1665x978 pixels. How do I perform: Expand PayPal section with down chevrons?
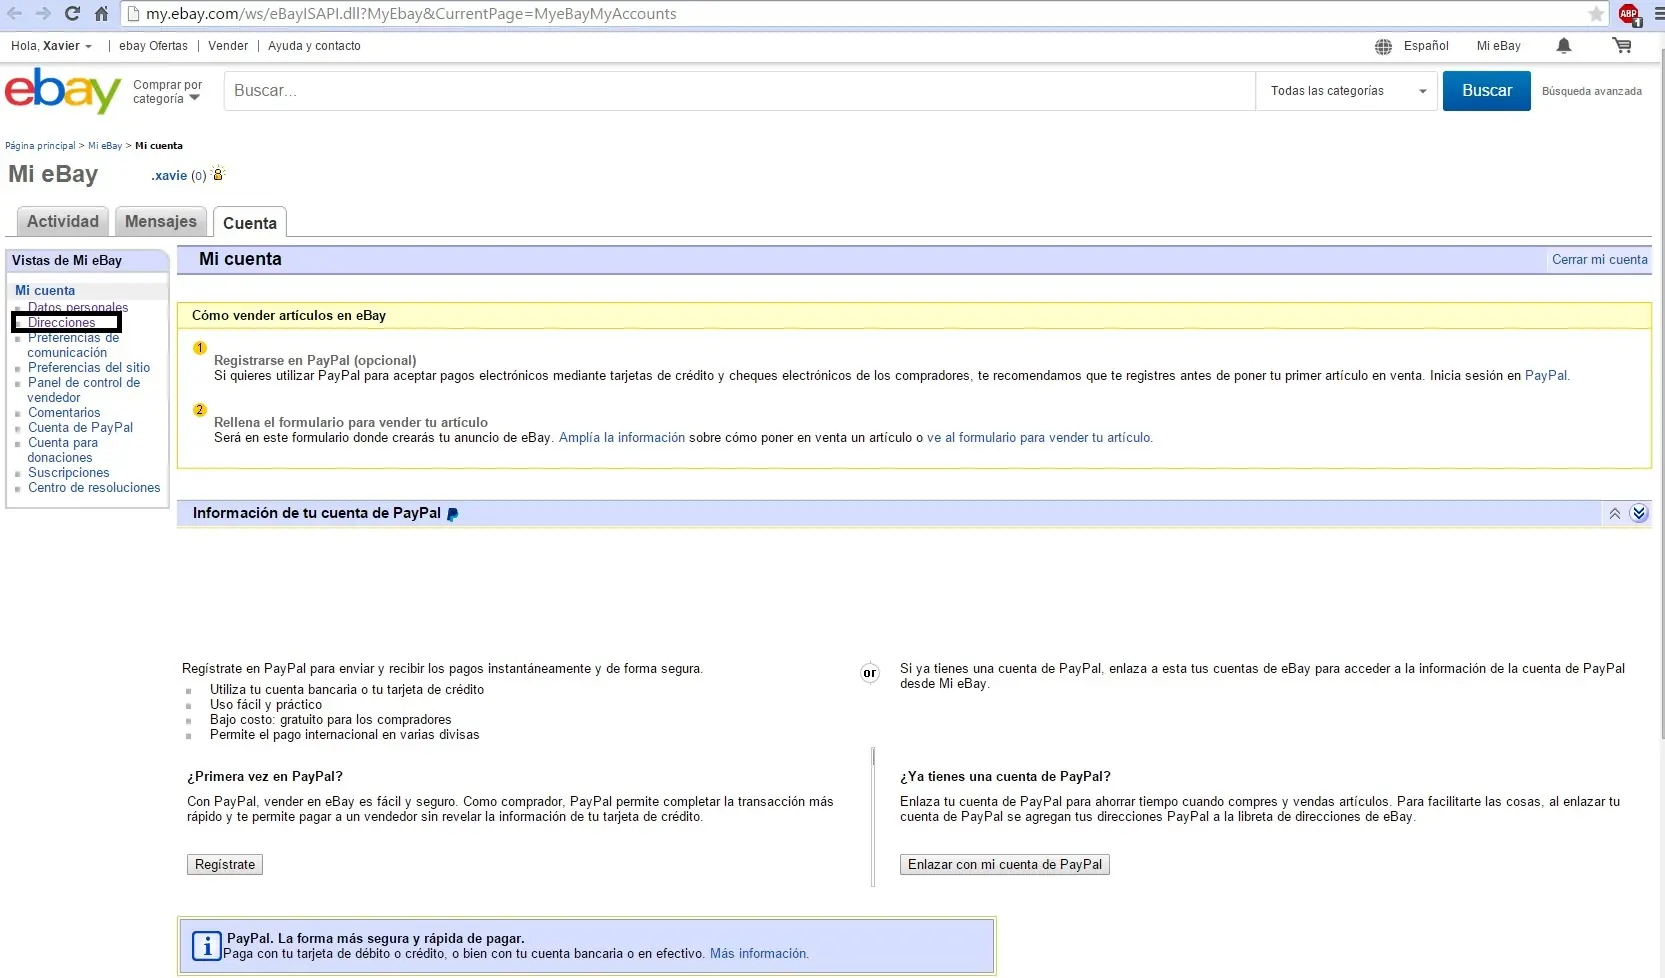point(1639,514)
